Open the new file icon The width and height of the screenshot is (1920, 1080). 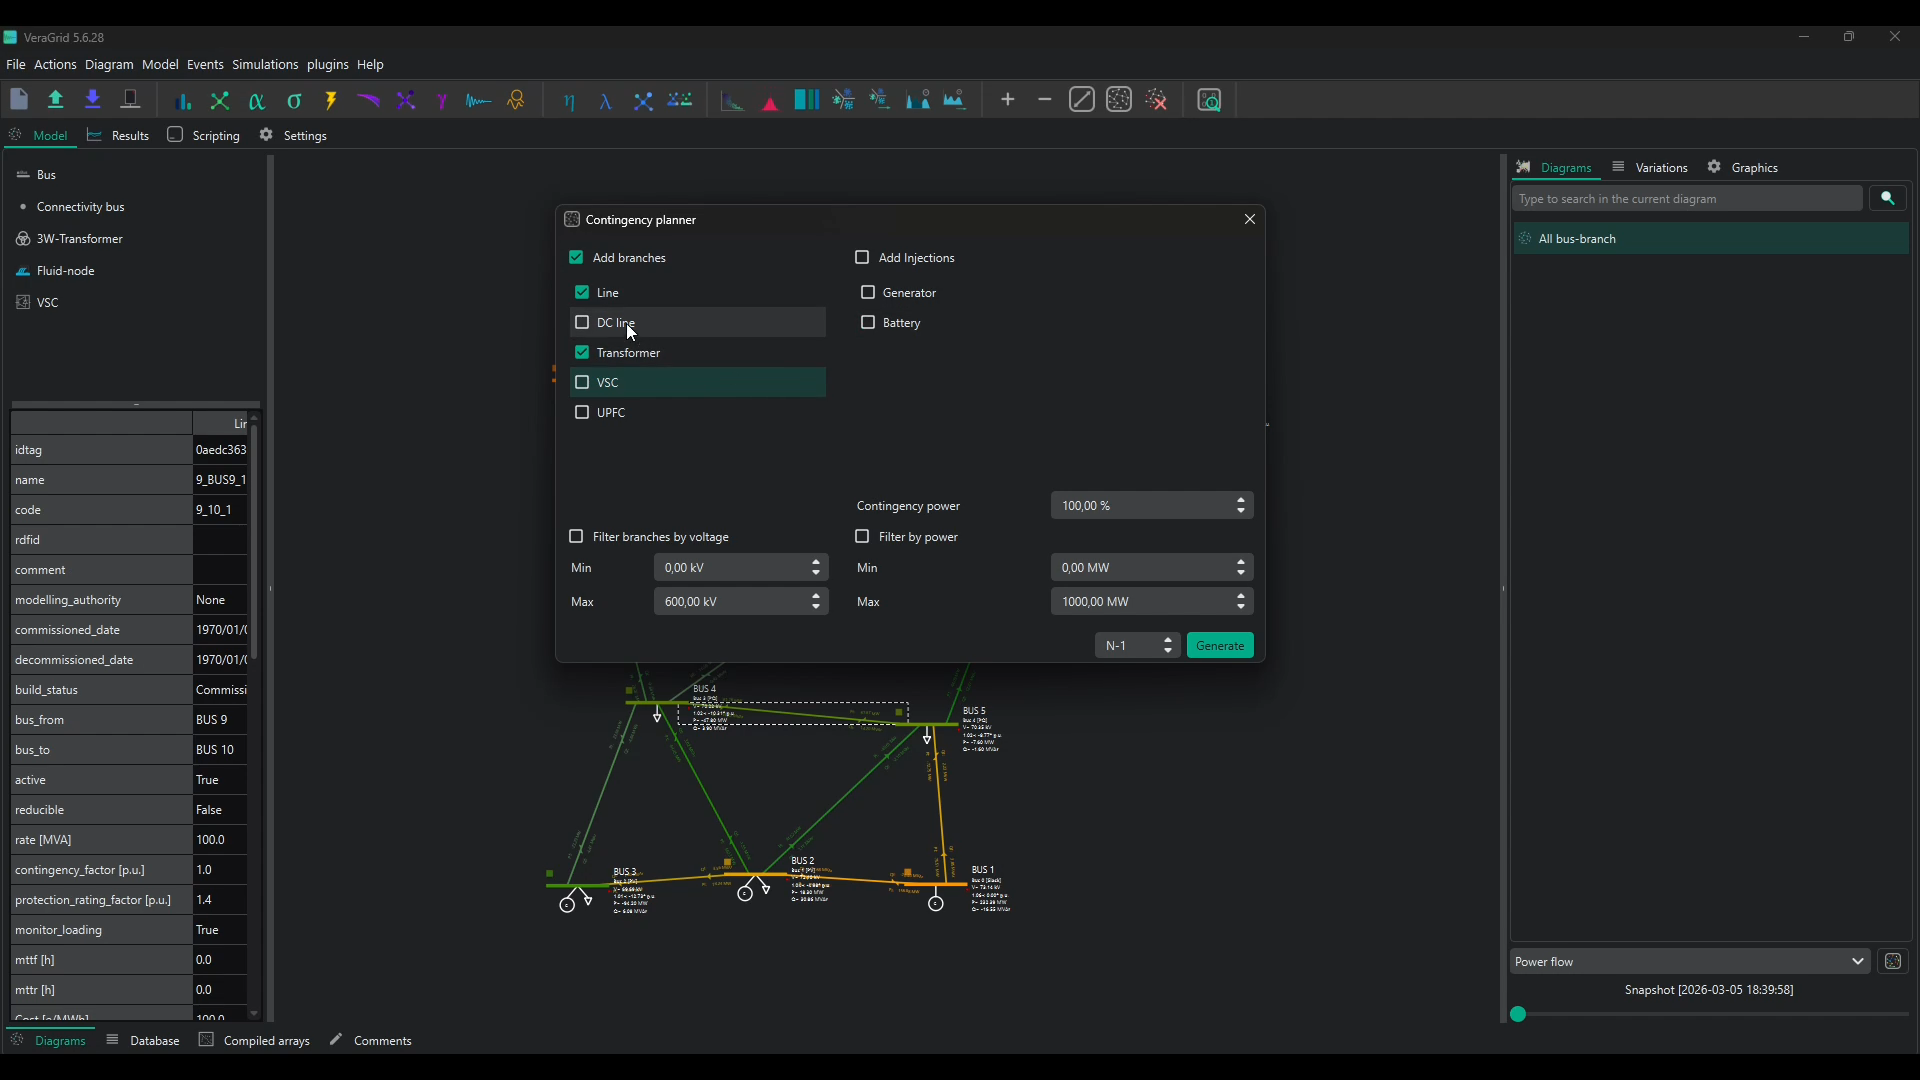coord(20,100)
